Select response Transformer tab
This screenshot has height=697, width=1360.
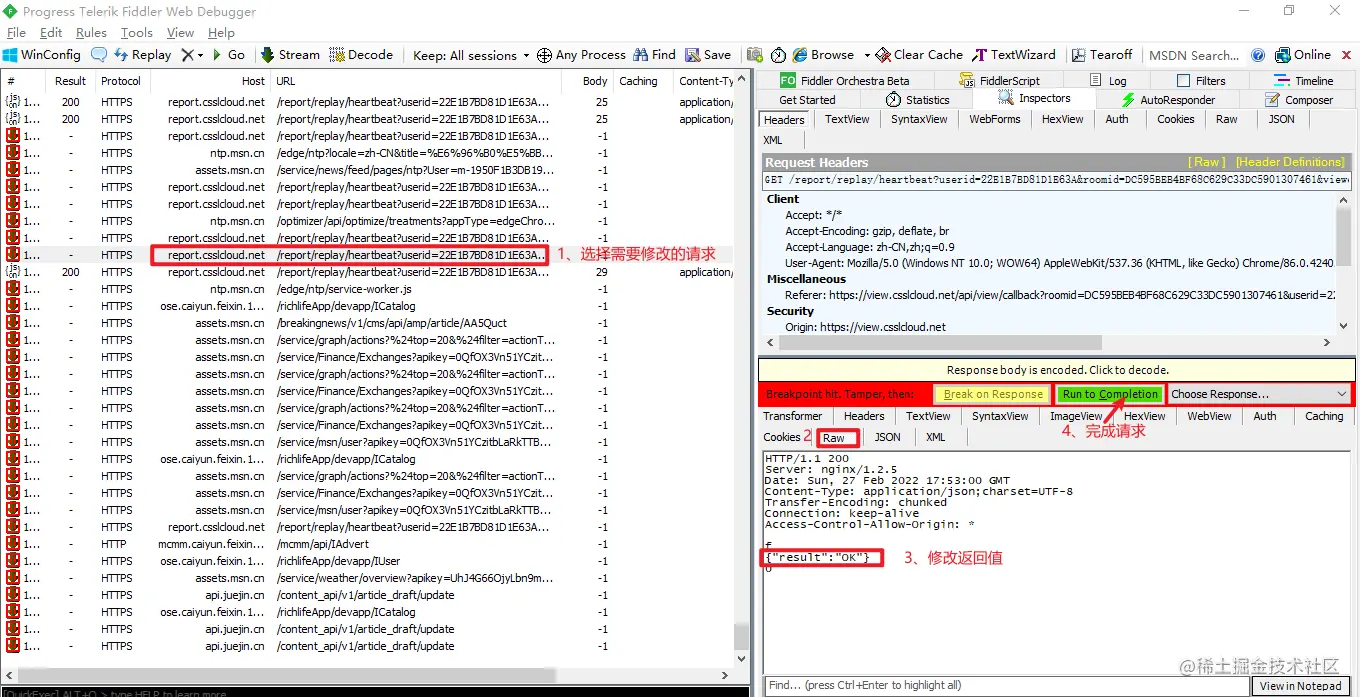792,416
